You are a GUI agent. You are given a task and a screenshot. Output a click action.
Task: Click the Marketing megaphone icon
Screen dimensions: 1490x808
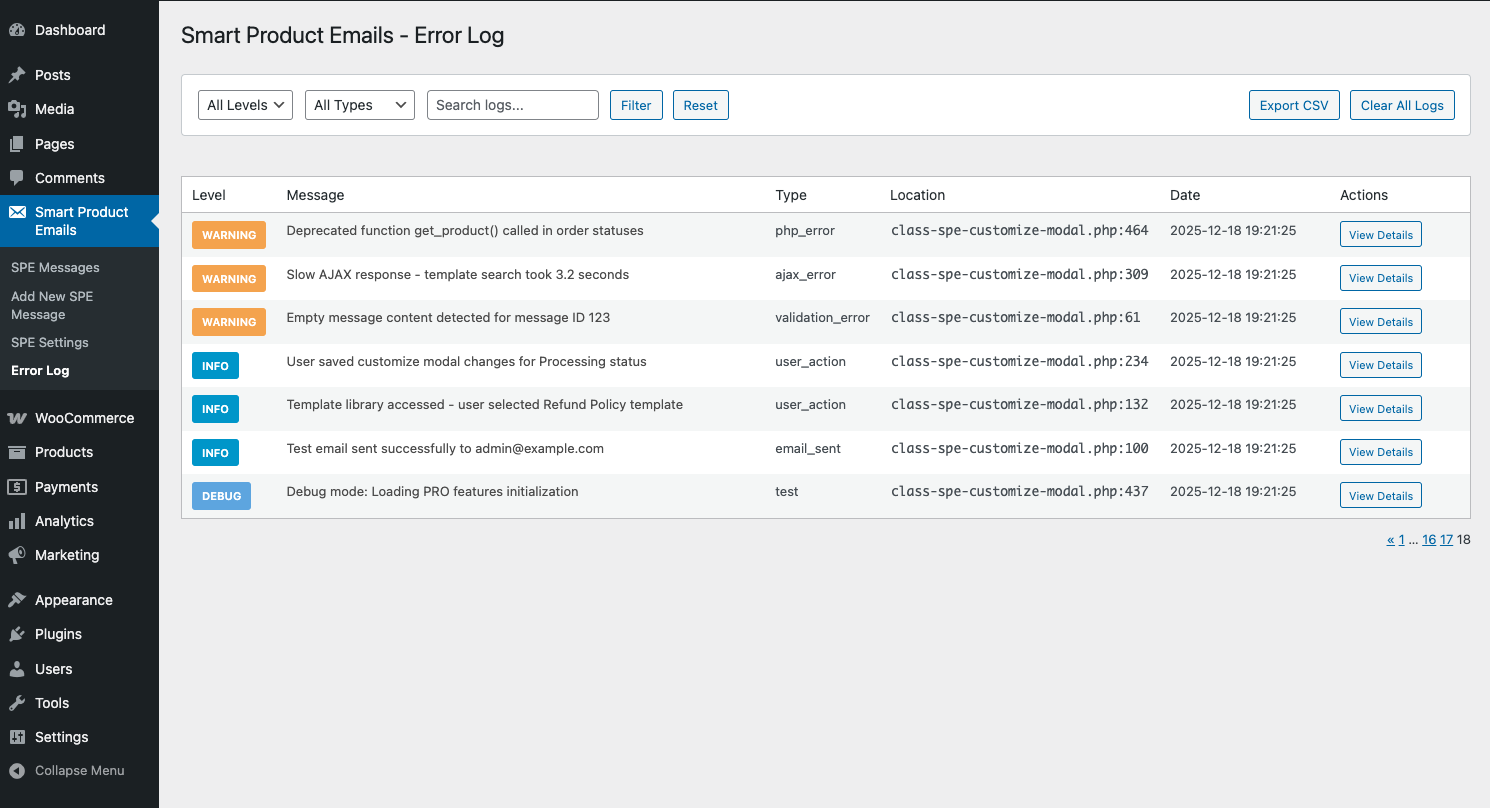(17, 555)
